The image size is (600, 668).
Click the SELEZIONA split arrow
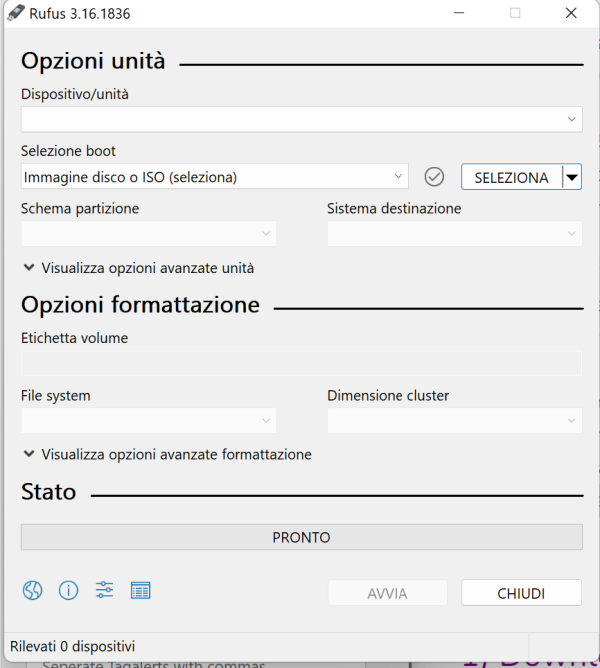tap(572, 177)
